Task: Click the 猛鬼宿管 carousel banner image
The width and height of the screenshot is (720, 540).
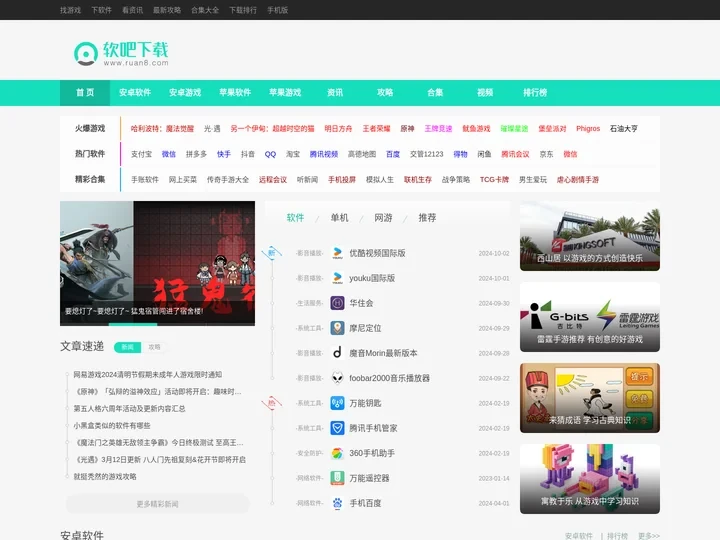Action: coord(158,263)
